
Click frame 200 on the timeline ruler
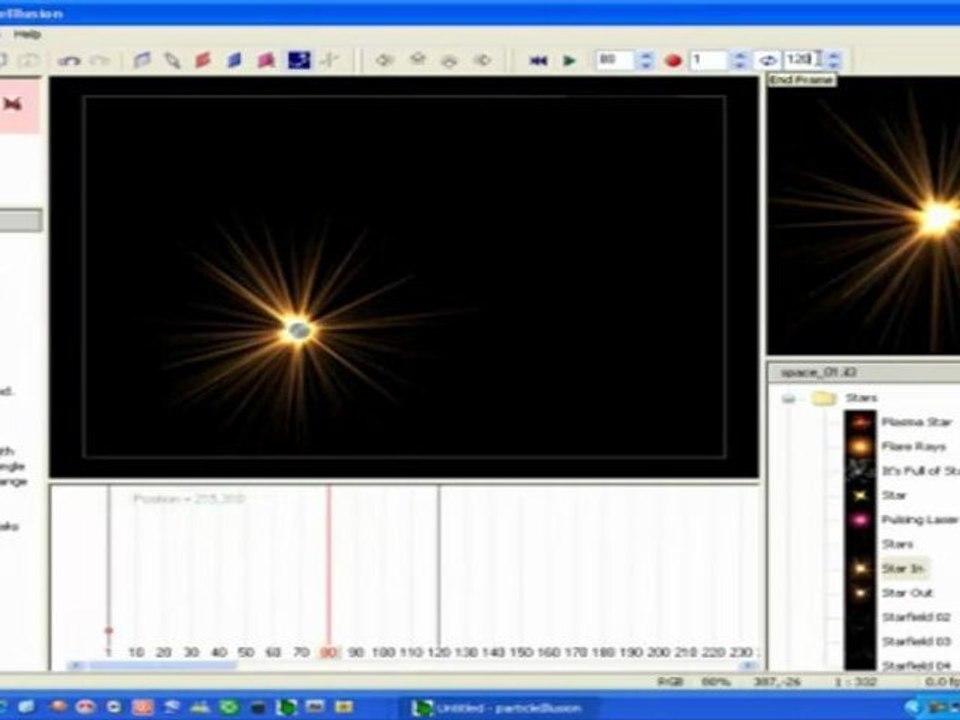658,653
